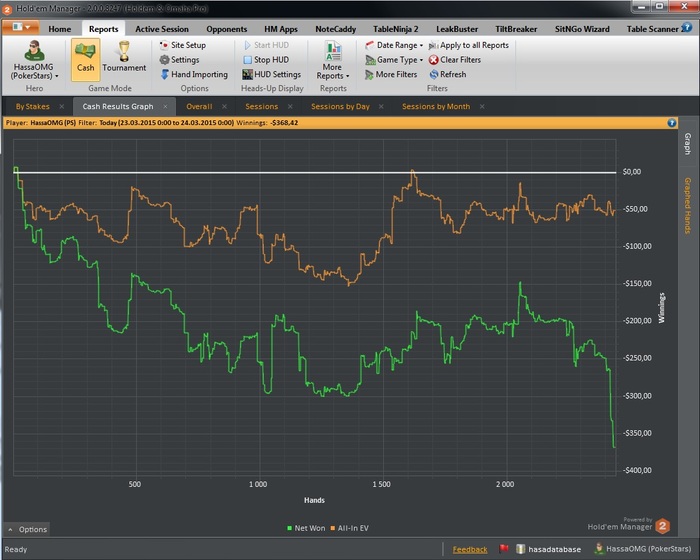700x560 pixels.
Task: Click HassaOMG (PokerStars) in status bar
Action: click(643, 549)
